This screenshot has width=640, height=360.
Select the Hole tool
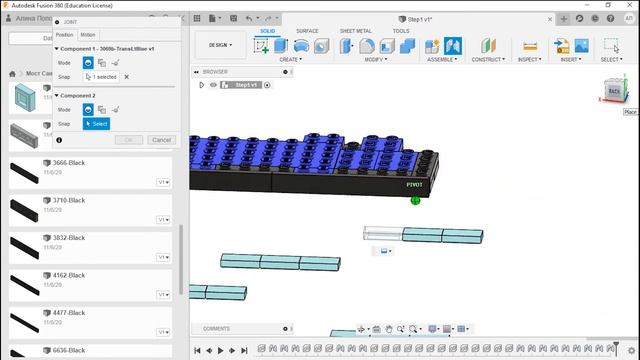(322, 45)
